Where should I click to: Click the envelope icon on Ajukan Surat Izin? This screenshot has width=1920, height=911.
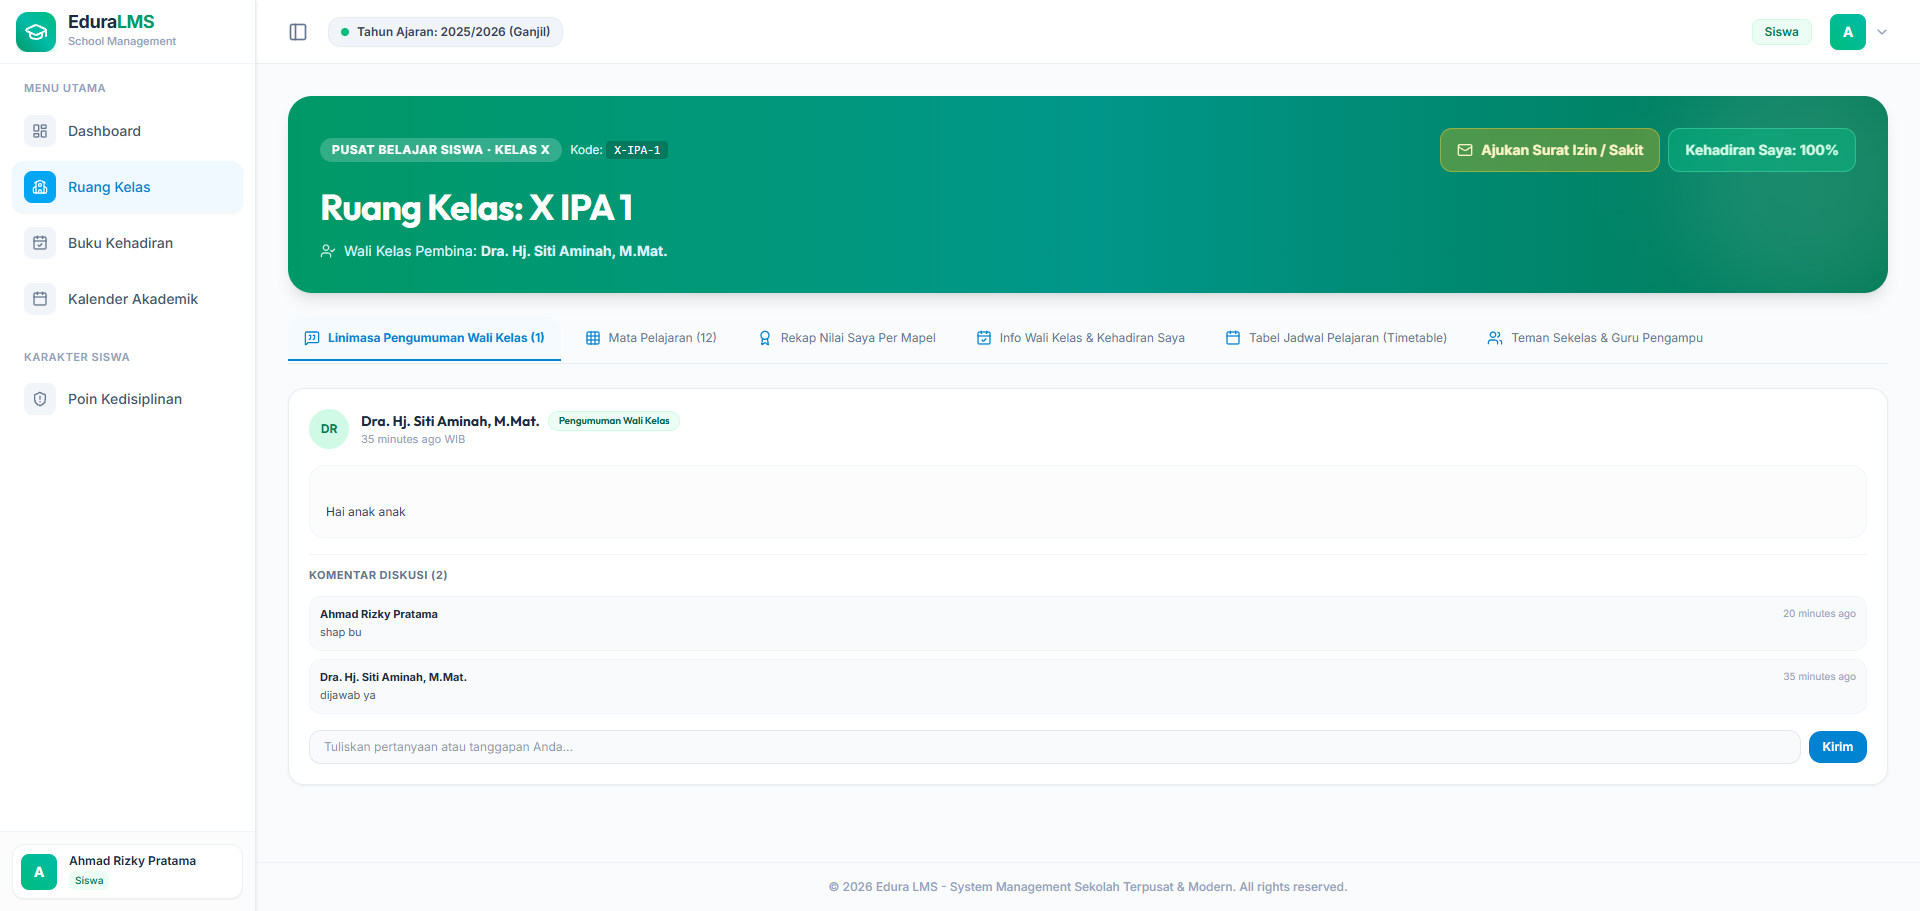[1465, 150]
